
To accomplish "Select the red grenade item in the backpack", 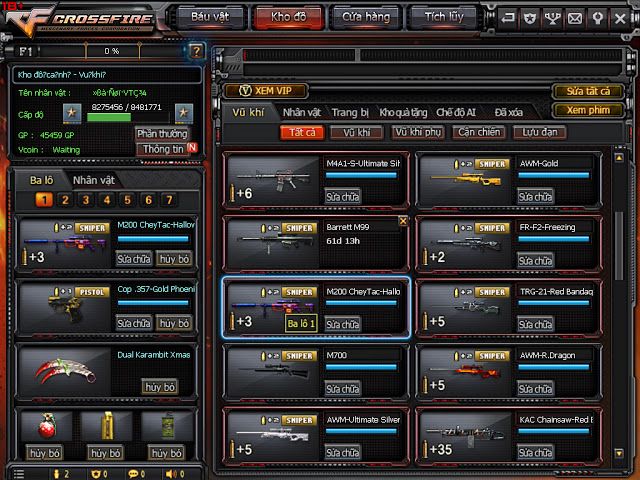I will tap(46, 427).
